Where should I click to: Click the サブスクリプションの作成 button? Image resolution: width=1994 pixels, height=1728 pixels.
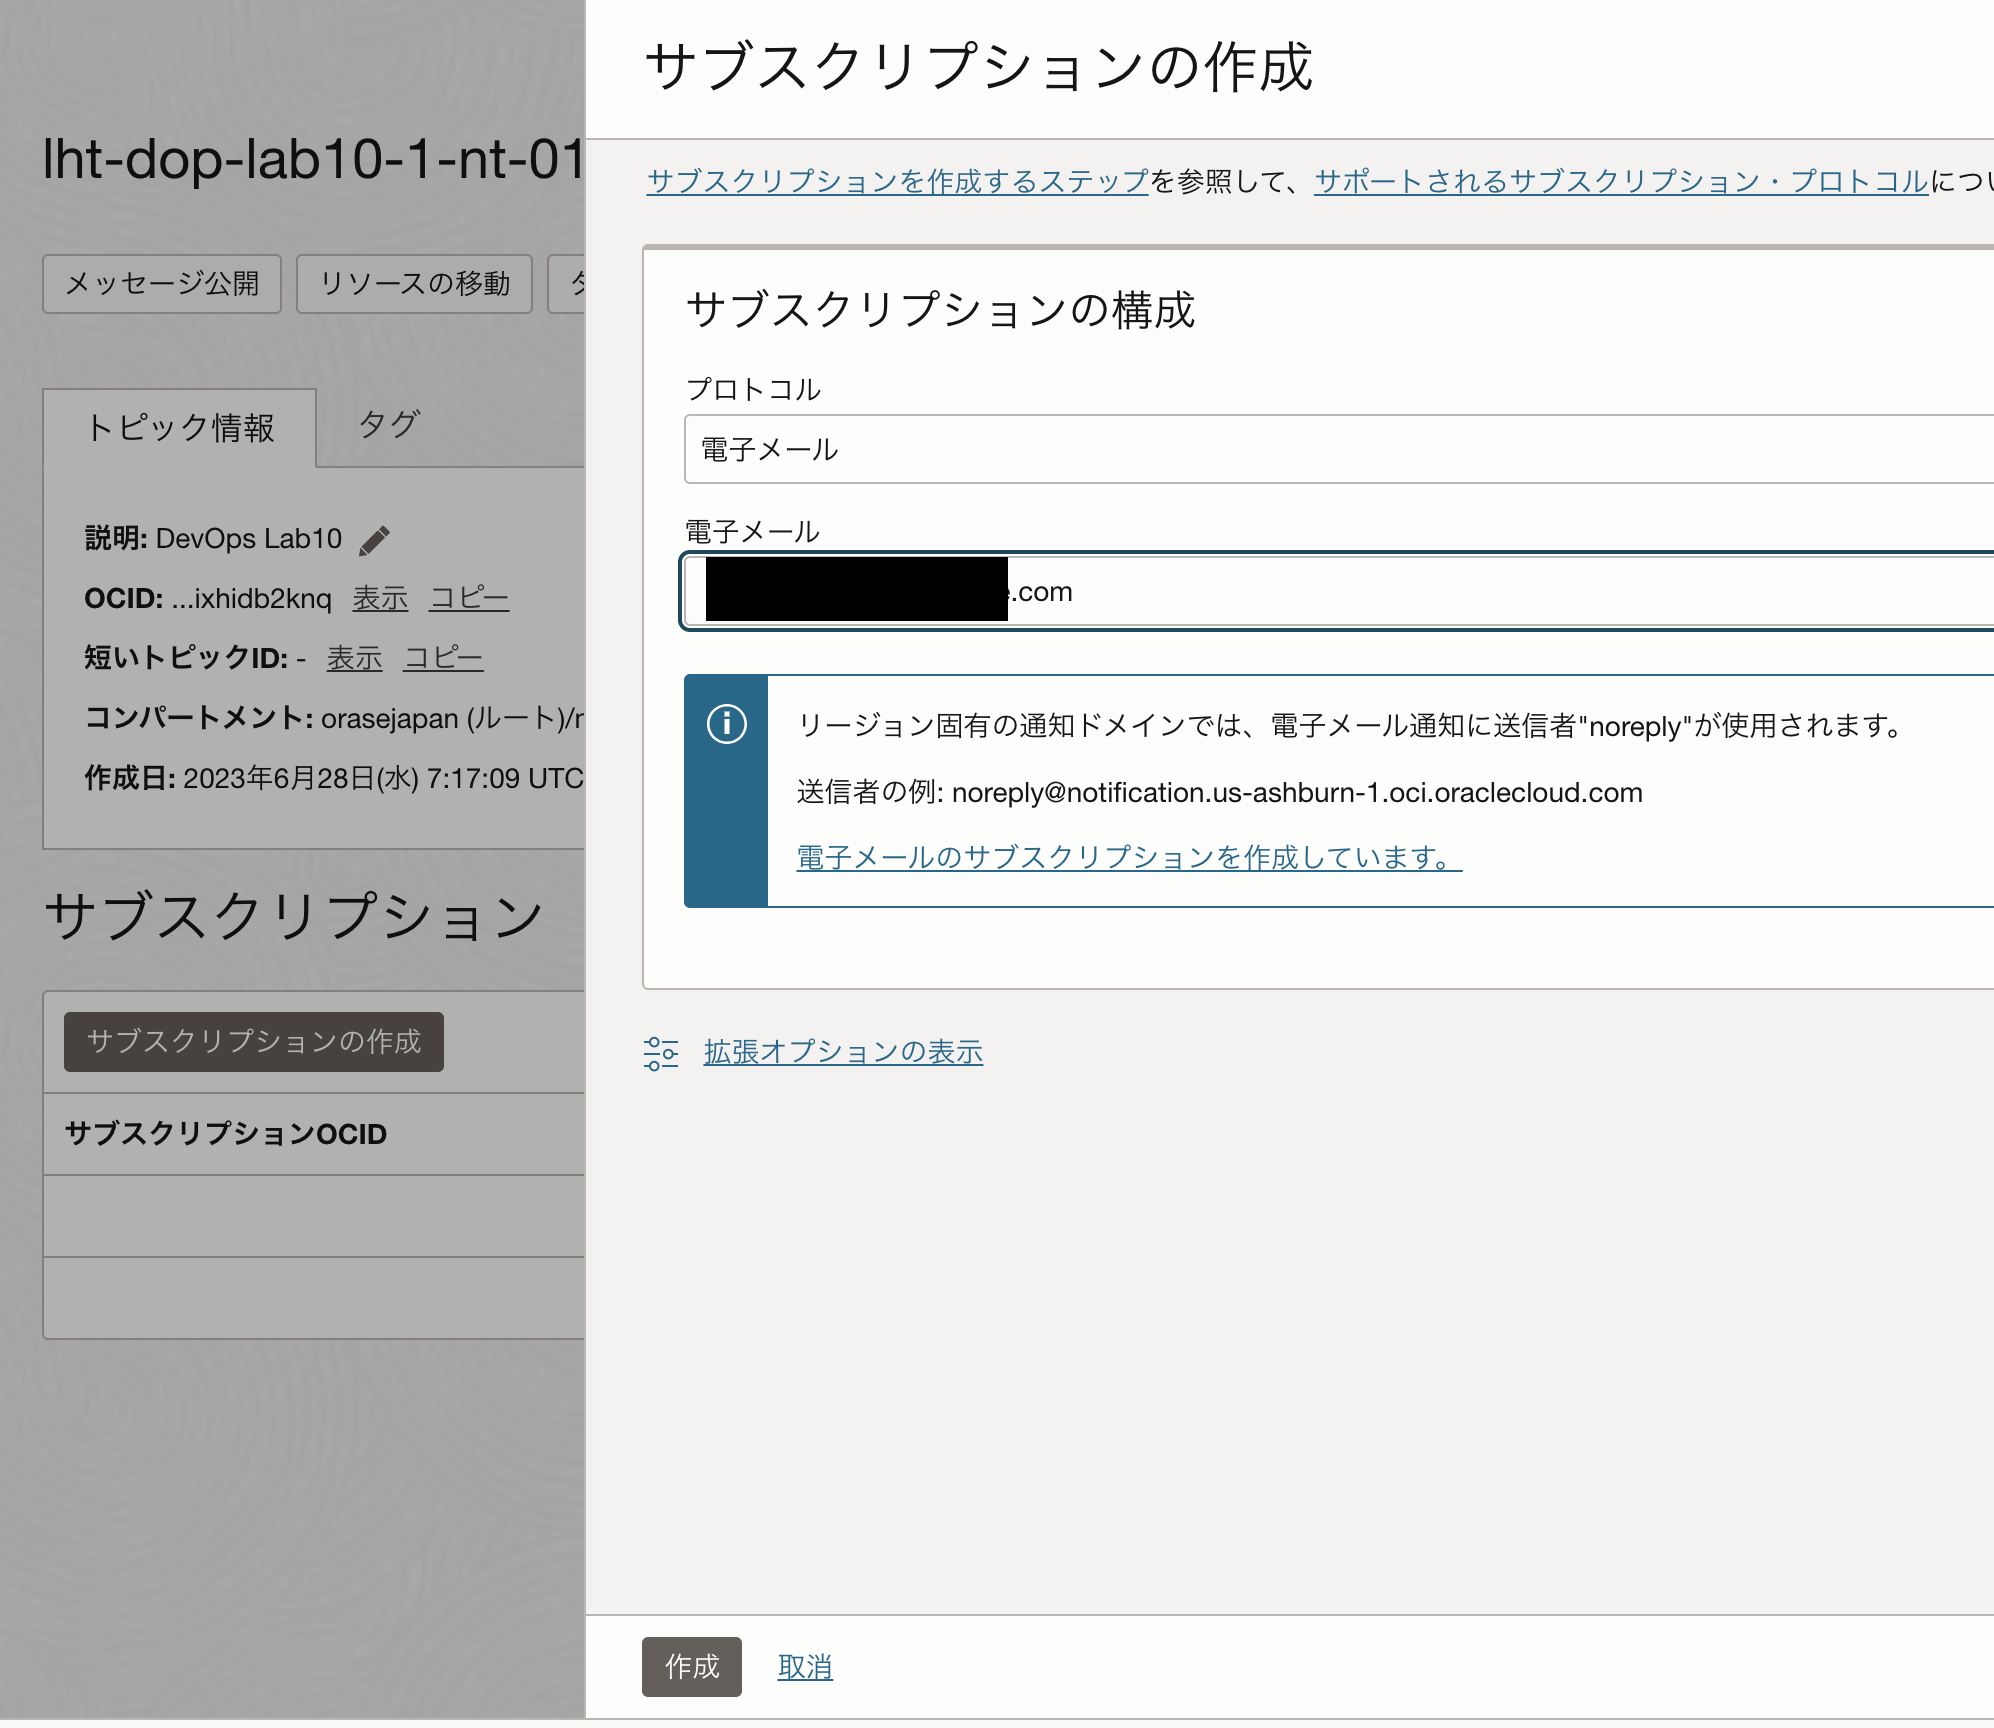[253, 1042]
